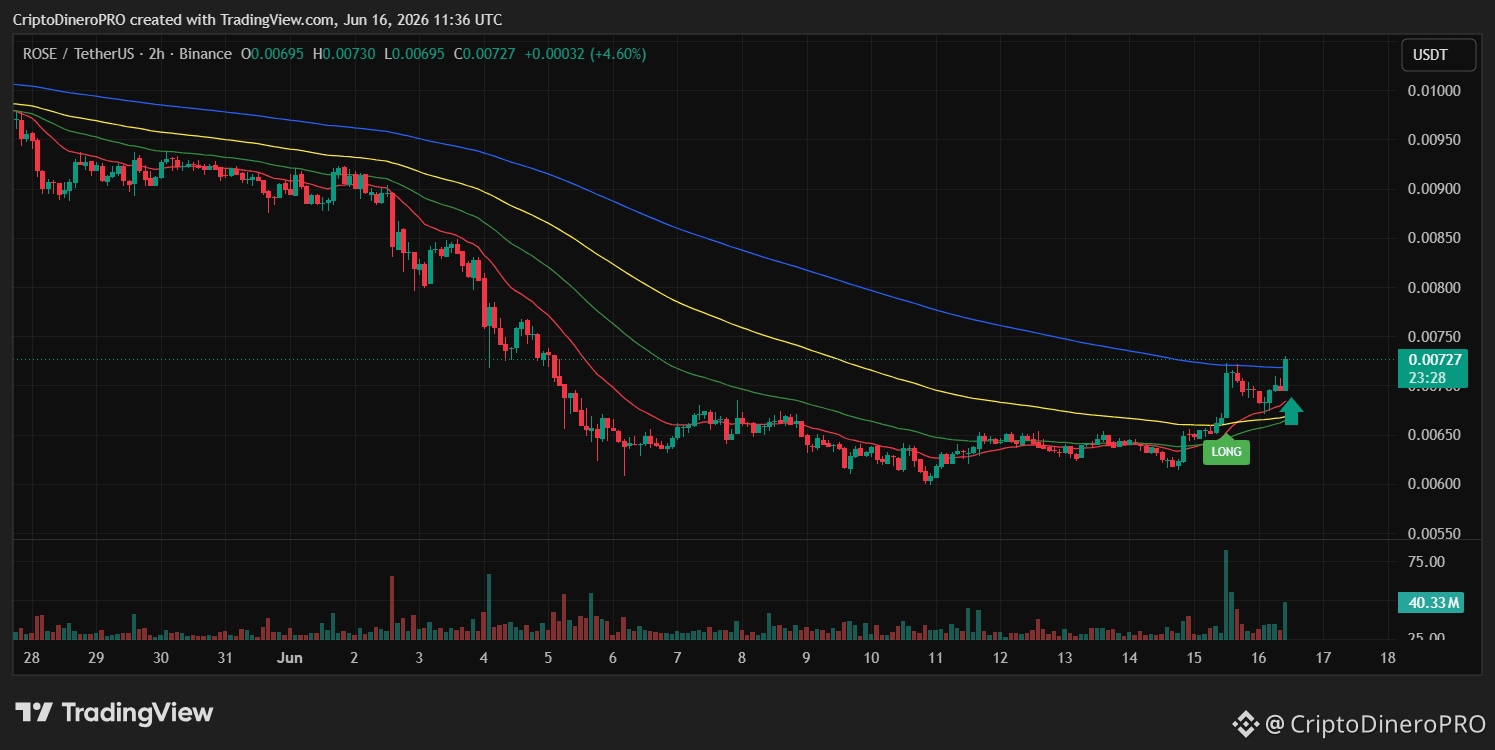
Task: Click date 14 on the time axis
Action: pyautogui.click(x=1129, y=658)
